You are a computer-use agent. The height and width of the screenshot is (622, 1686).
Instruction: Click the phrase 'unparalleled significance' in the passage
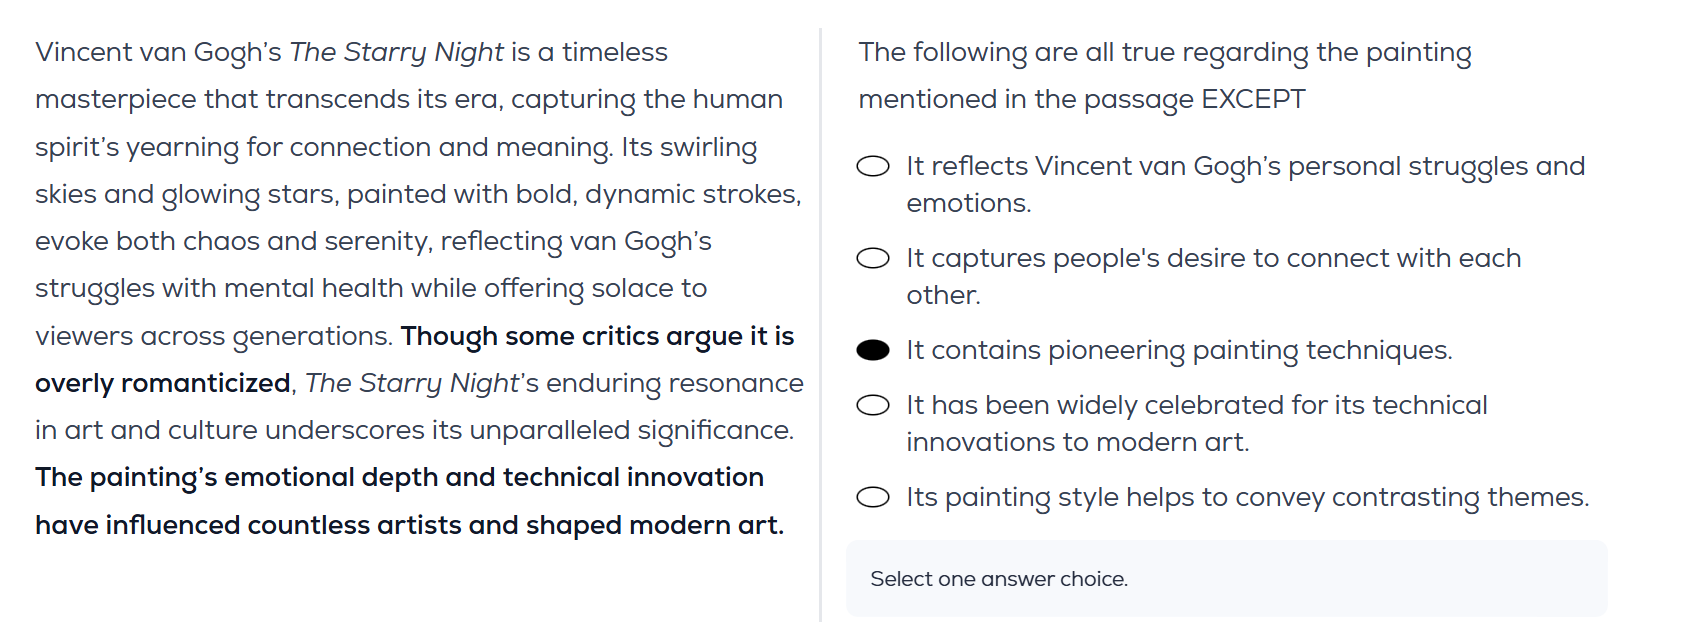point(631,430)
